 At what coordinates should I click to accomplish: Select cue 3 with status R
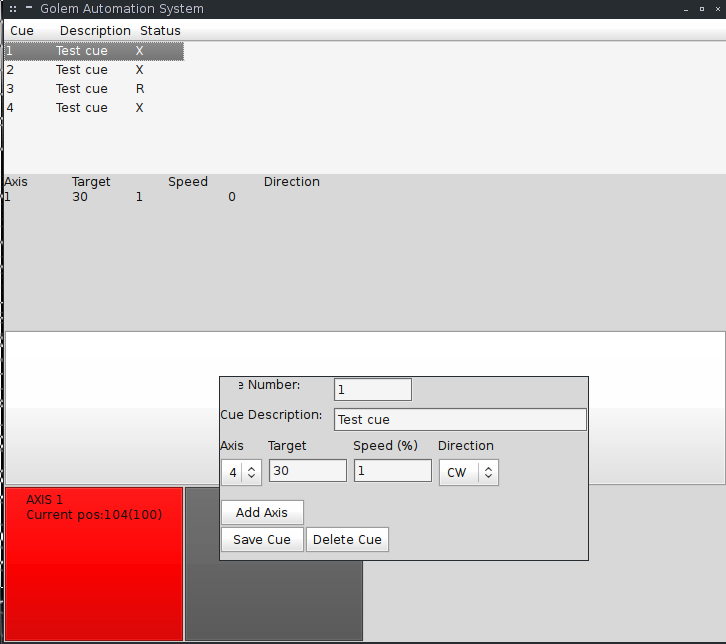(x=93, y=89)
